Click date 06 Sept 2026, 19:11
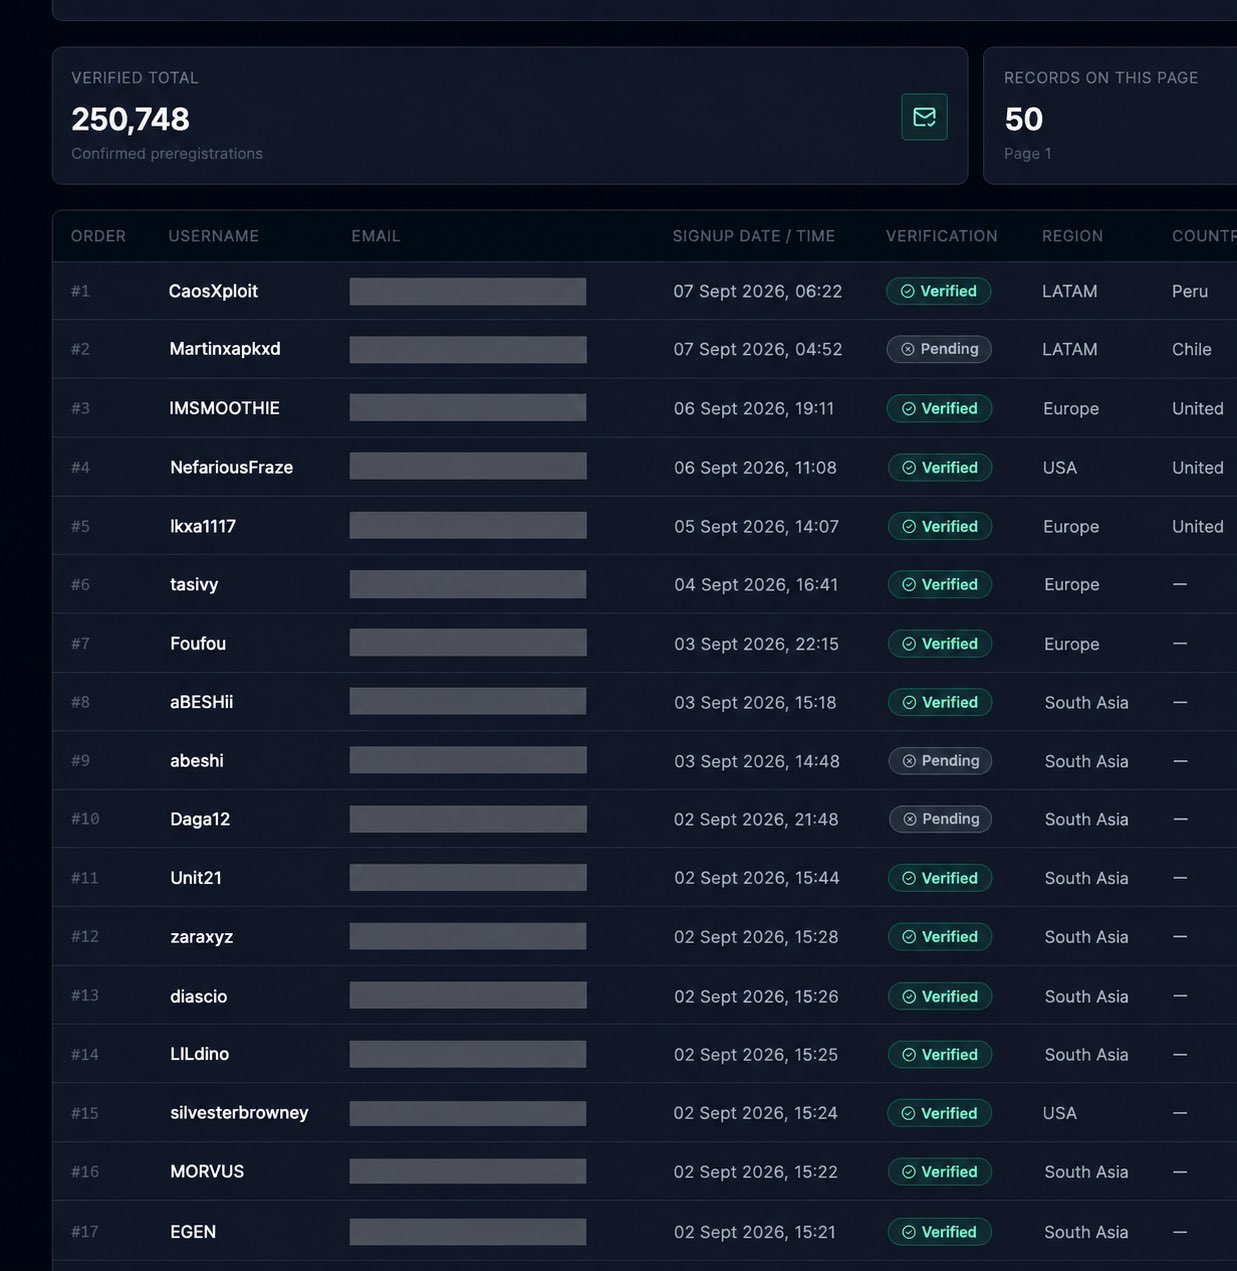The height and width of the screenshot is (1271, 1237). pyautogui.click(x=754, y=408)
